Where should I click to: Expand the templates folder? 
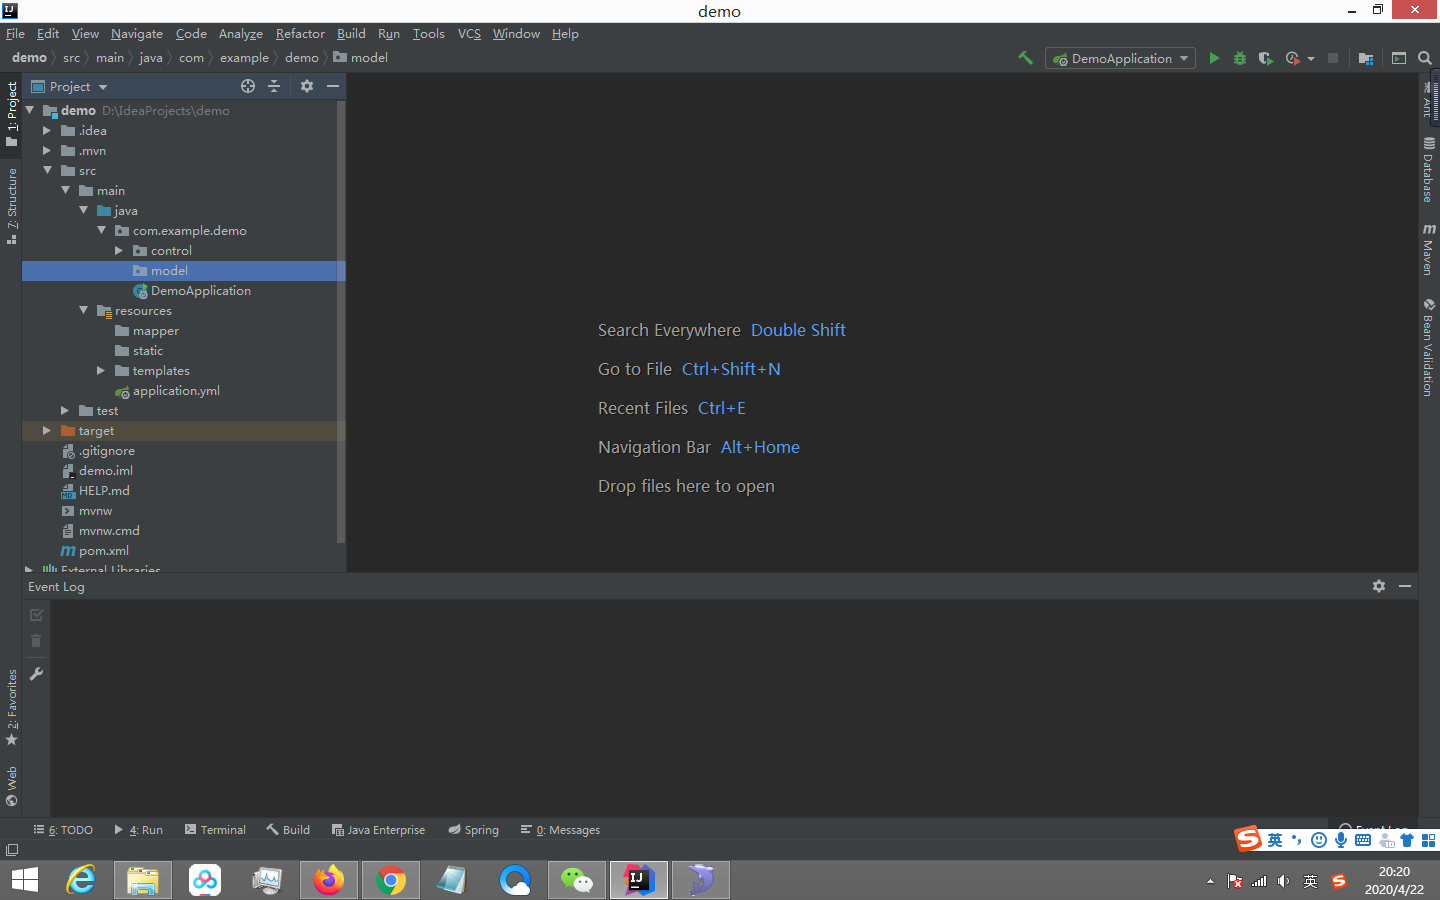pyautogui.click(x=101, y=370)
